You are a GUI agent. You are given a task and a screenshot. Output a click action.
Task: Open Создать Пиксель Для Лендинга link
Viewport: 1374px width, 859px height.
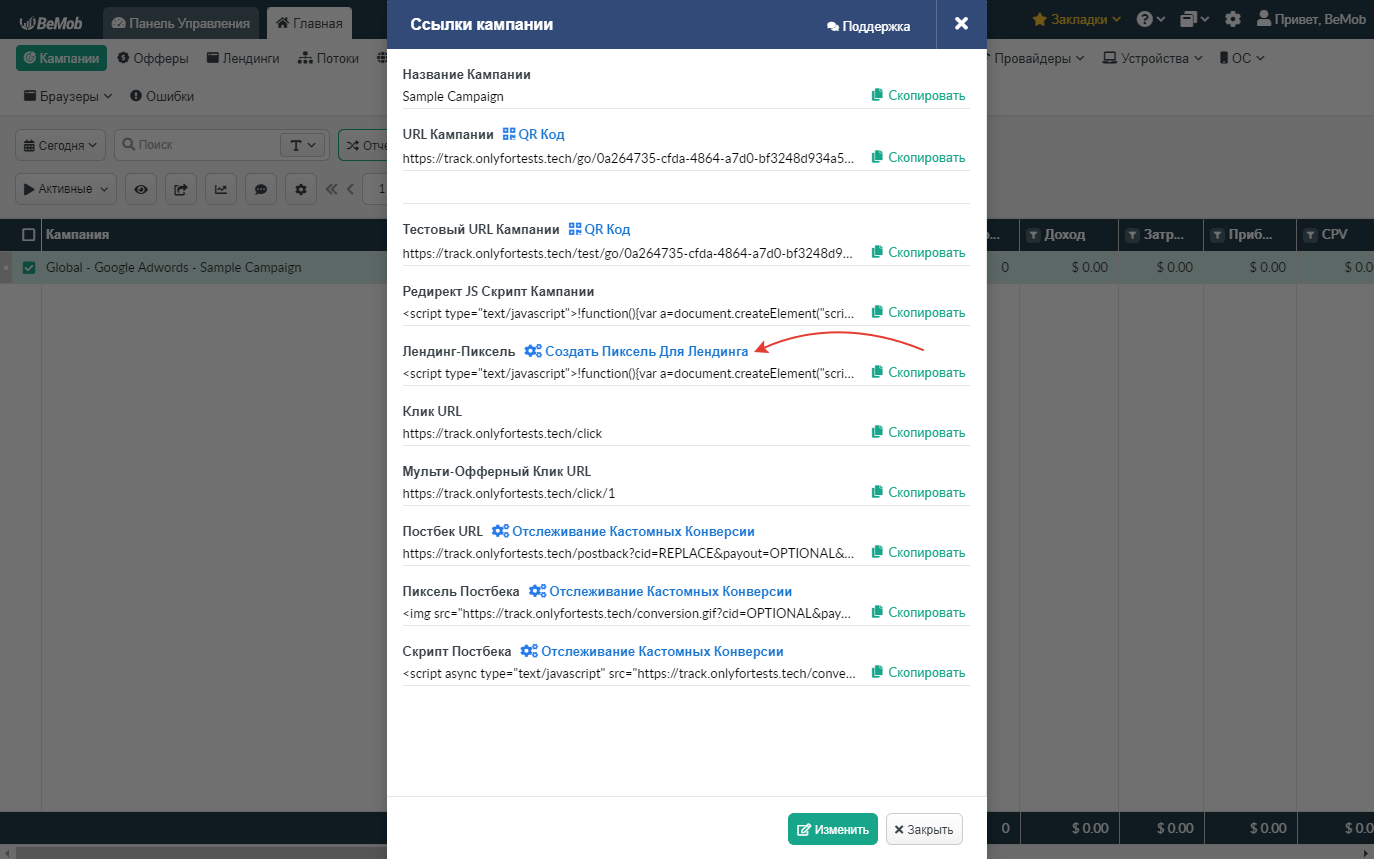[x=636, y=351]
